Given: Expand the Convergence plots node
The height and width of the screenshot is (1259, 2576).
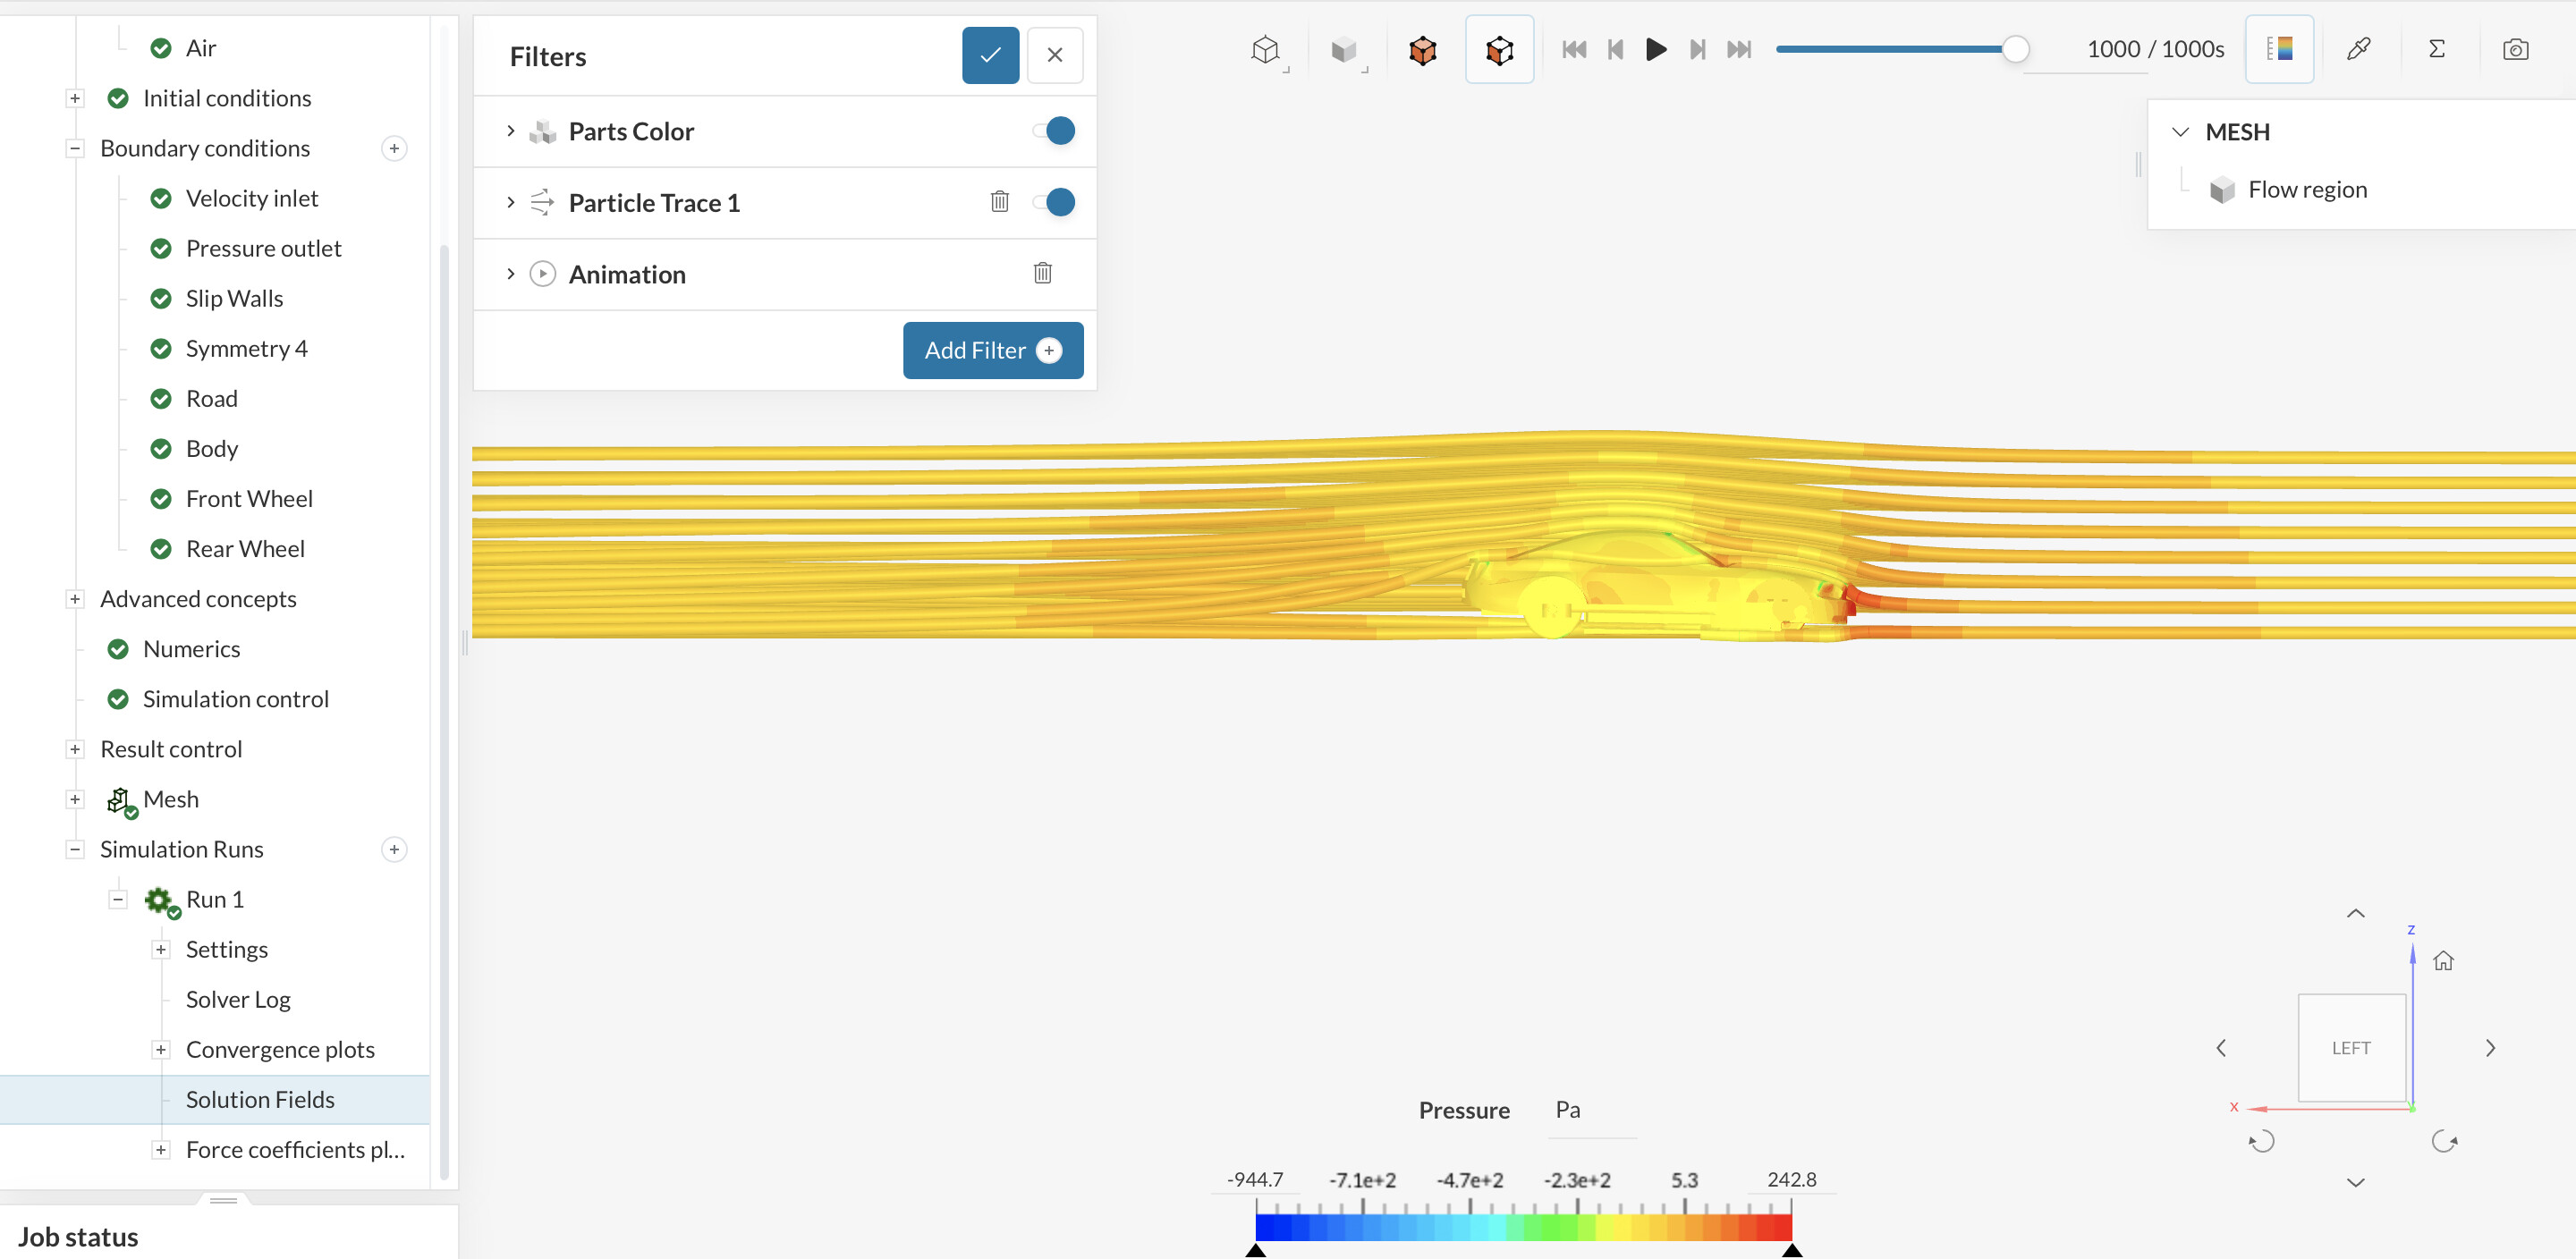Looking at the screenshot, I should [161, 1049].
